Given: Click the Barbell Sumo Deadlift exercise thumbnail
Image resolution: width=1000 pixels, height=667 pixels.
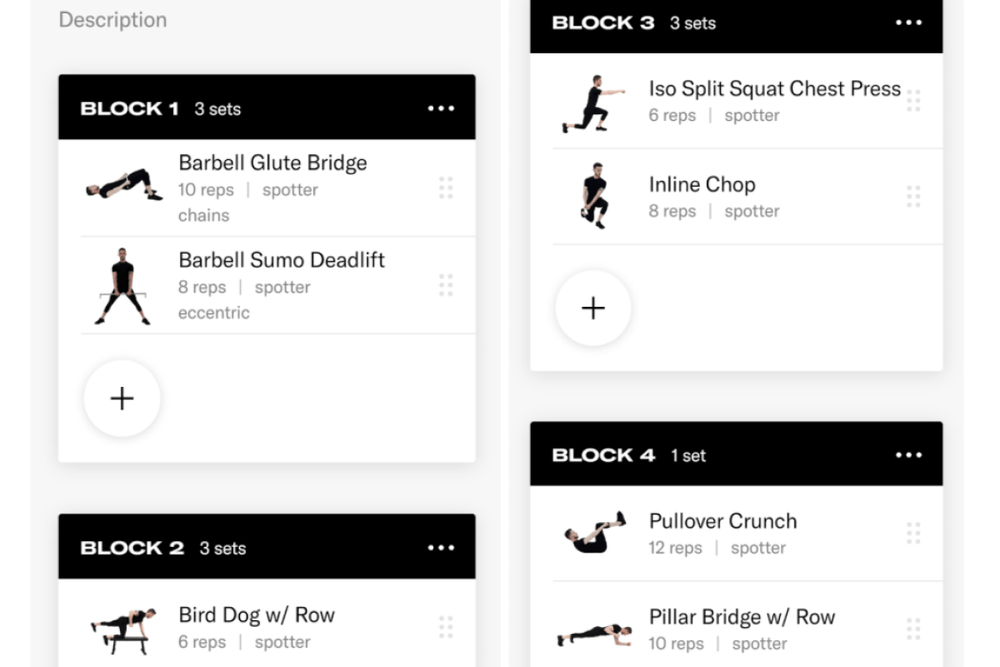Looking at the screenshot, I should (122, 285).
